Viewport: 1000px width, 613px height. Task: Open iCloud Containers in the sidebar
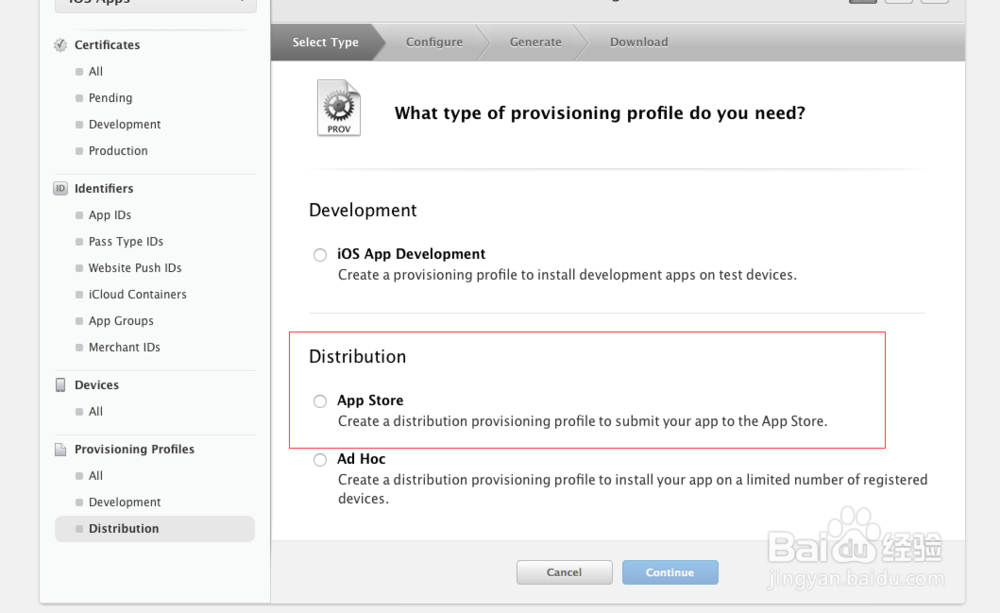click(x=137, y=295)
